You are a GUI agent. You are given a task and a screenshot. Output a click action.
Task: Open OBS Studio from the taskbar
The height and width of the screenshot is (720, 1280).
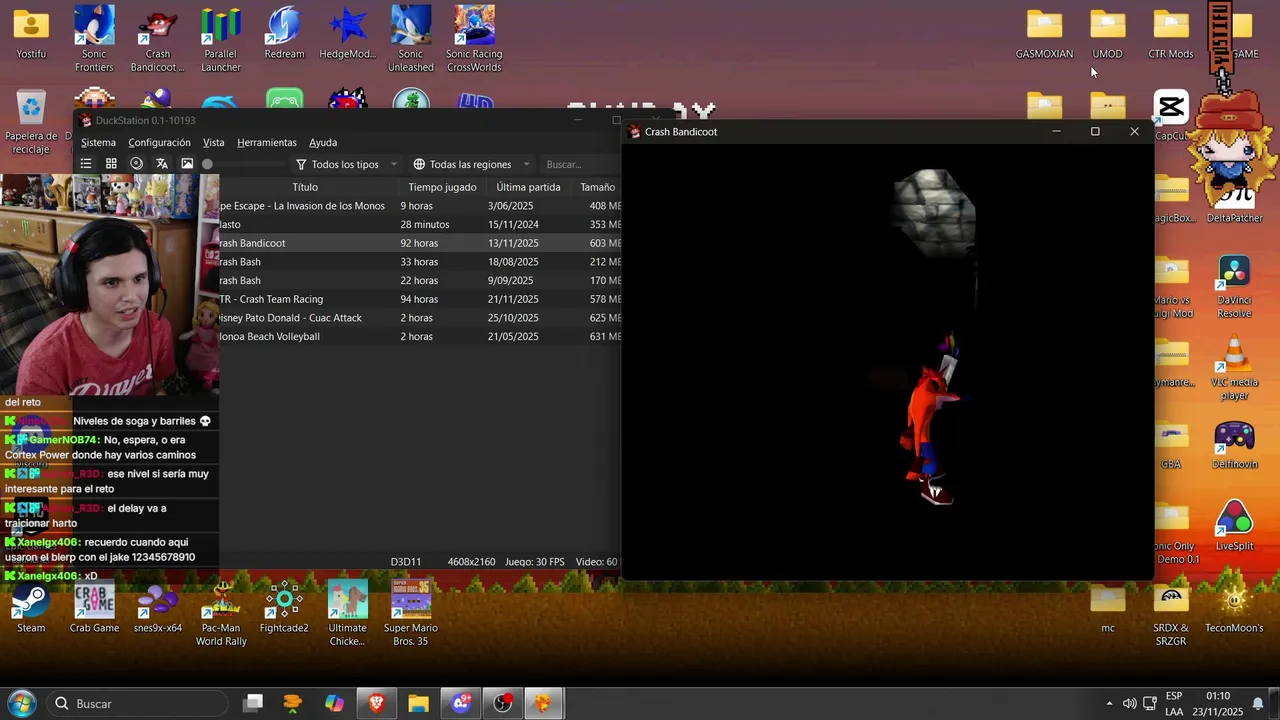502,703
